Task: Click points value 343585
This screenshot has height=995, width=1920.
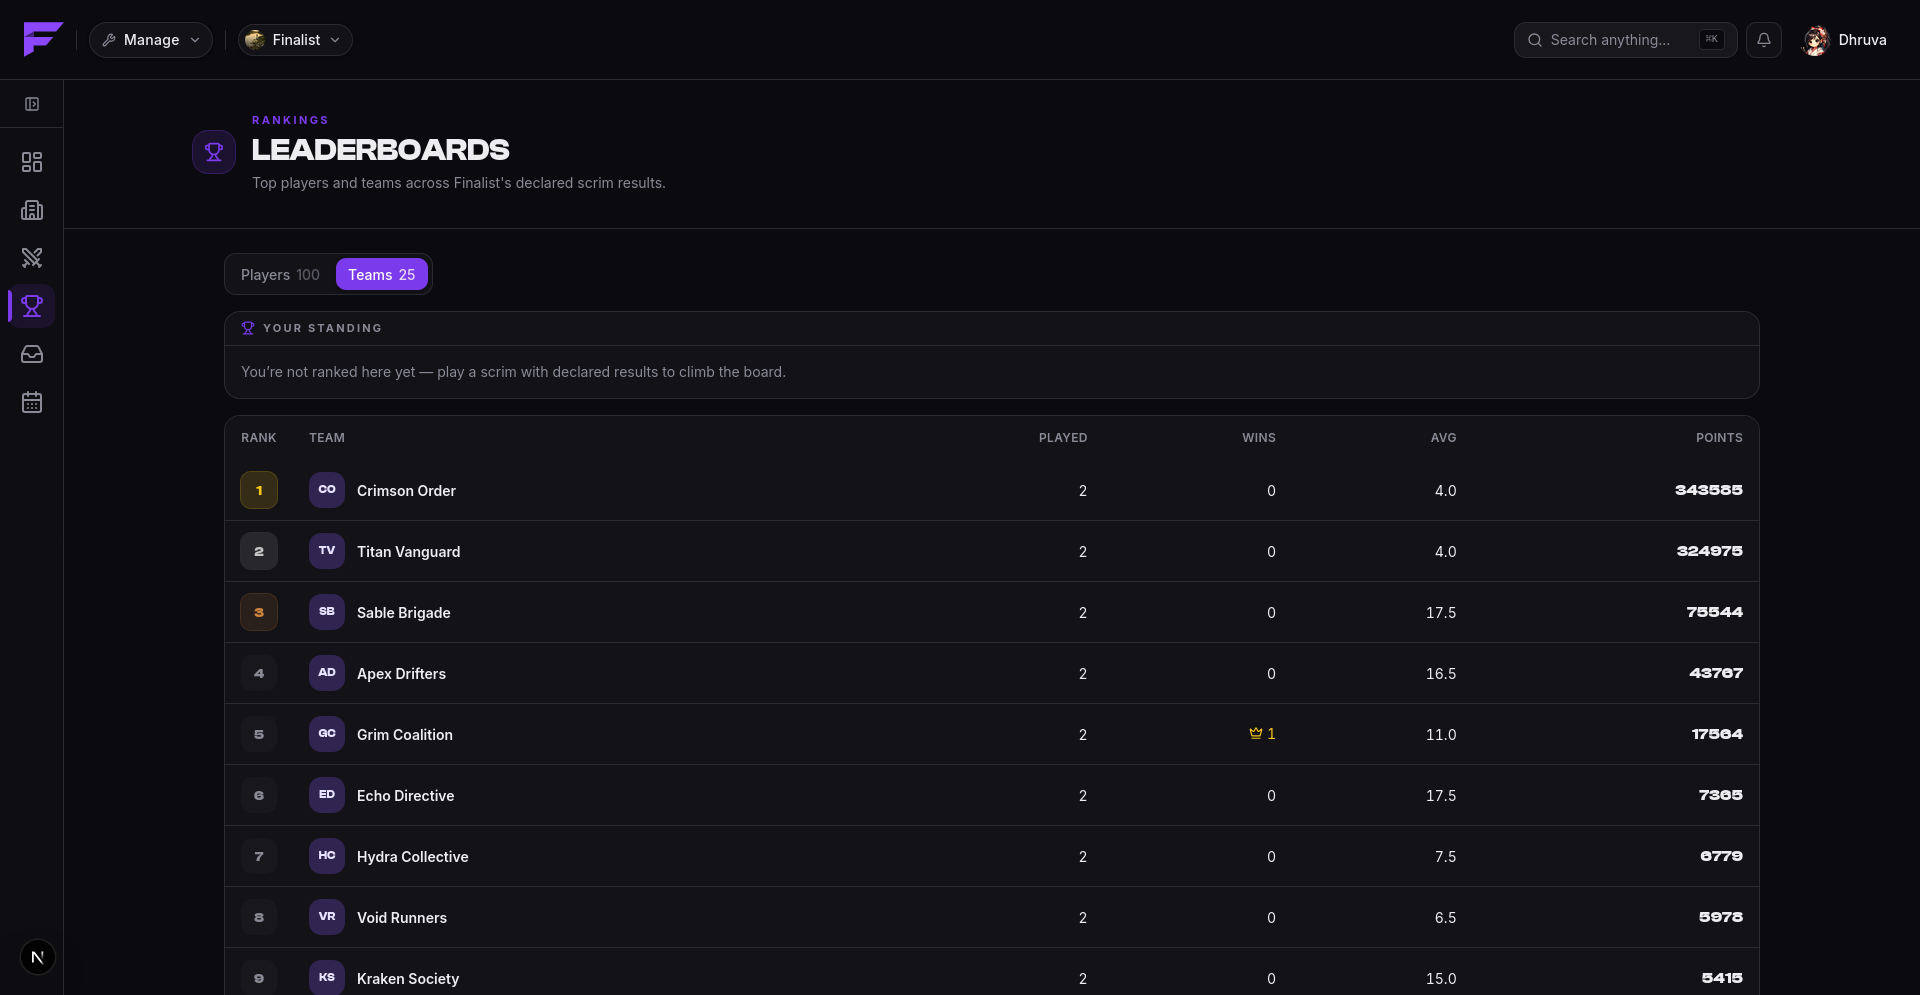Action: (x=1709, y=490)
